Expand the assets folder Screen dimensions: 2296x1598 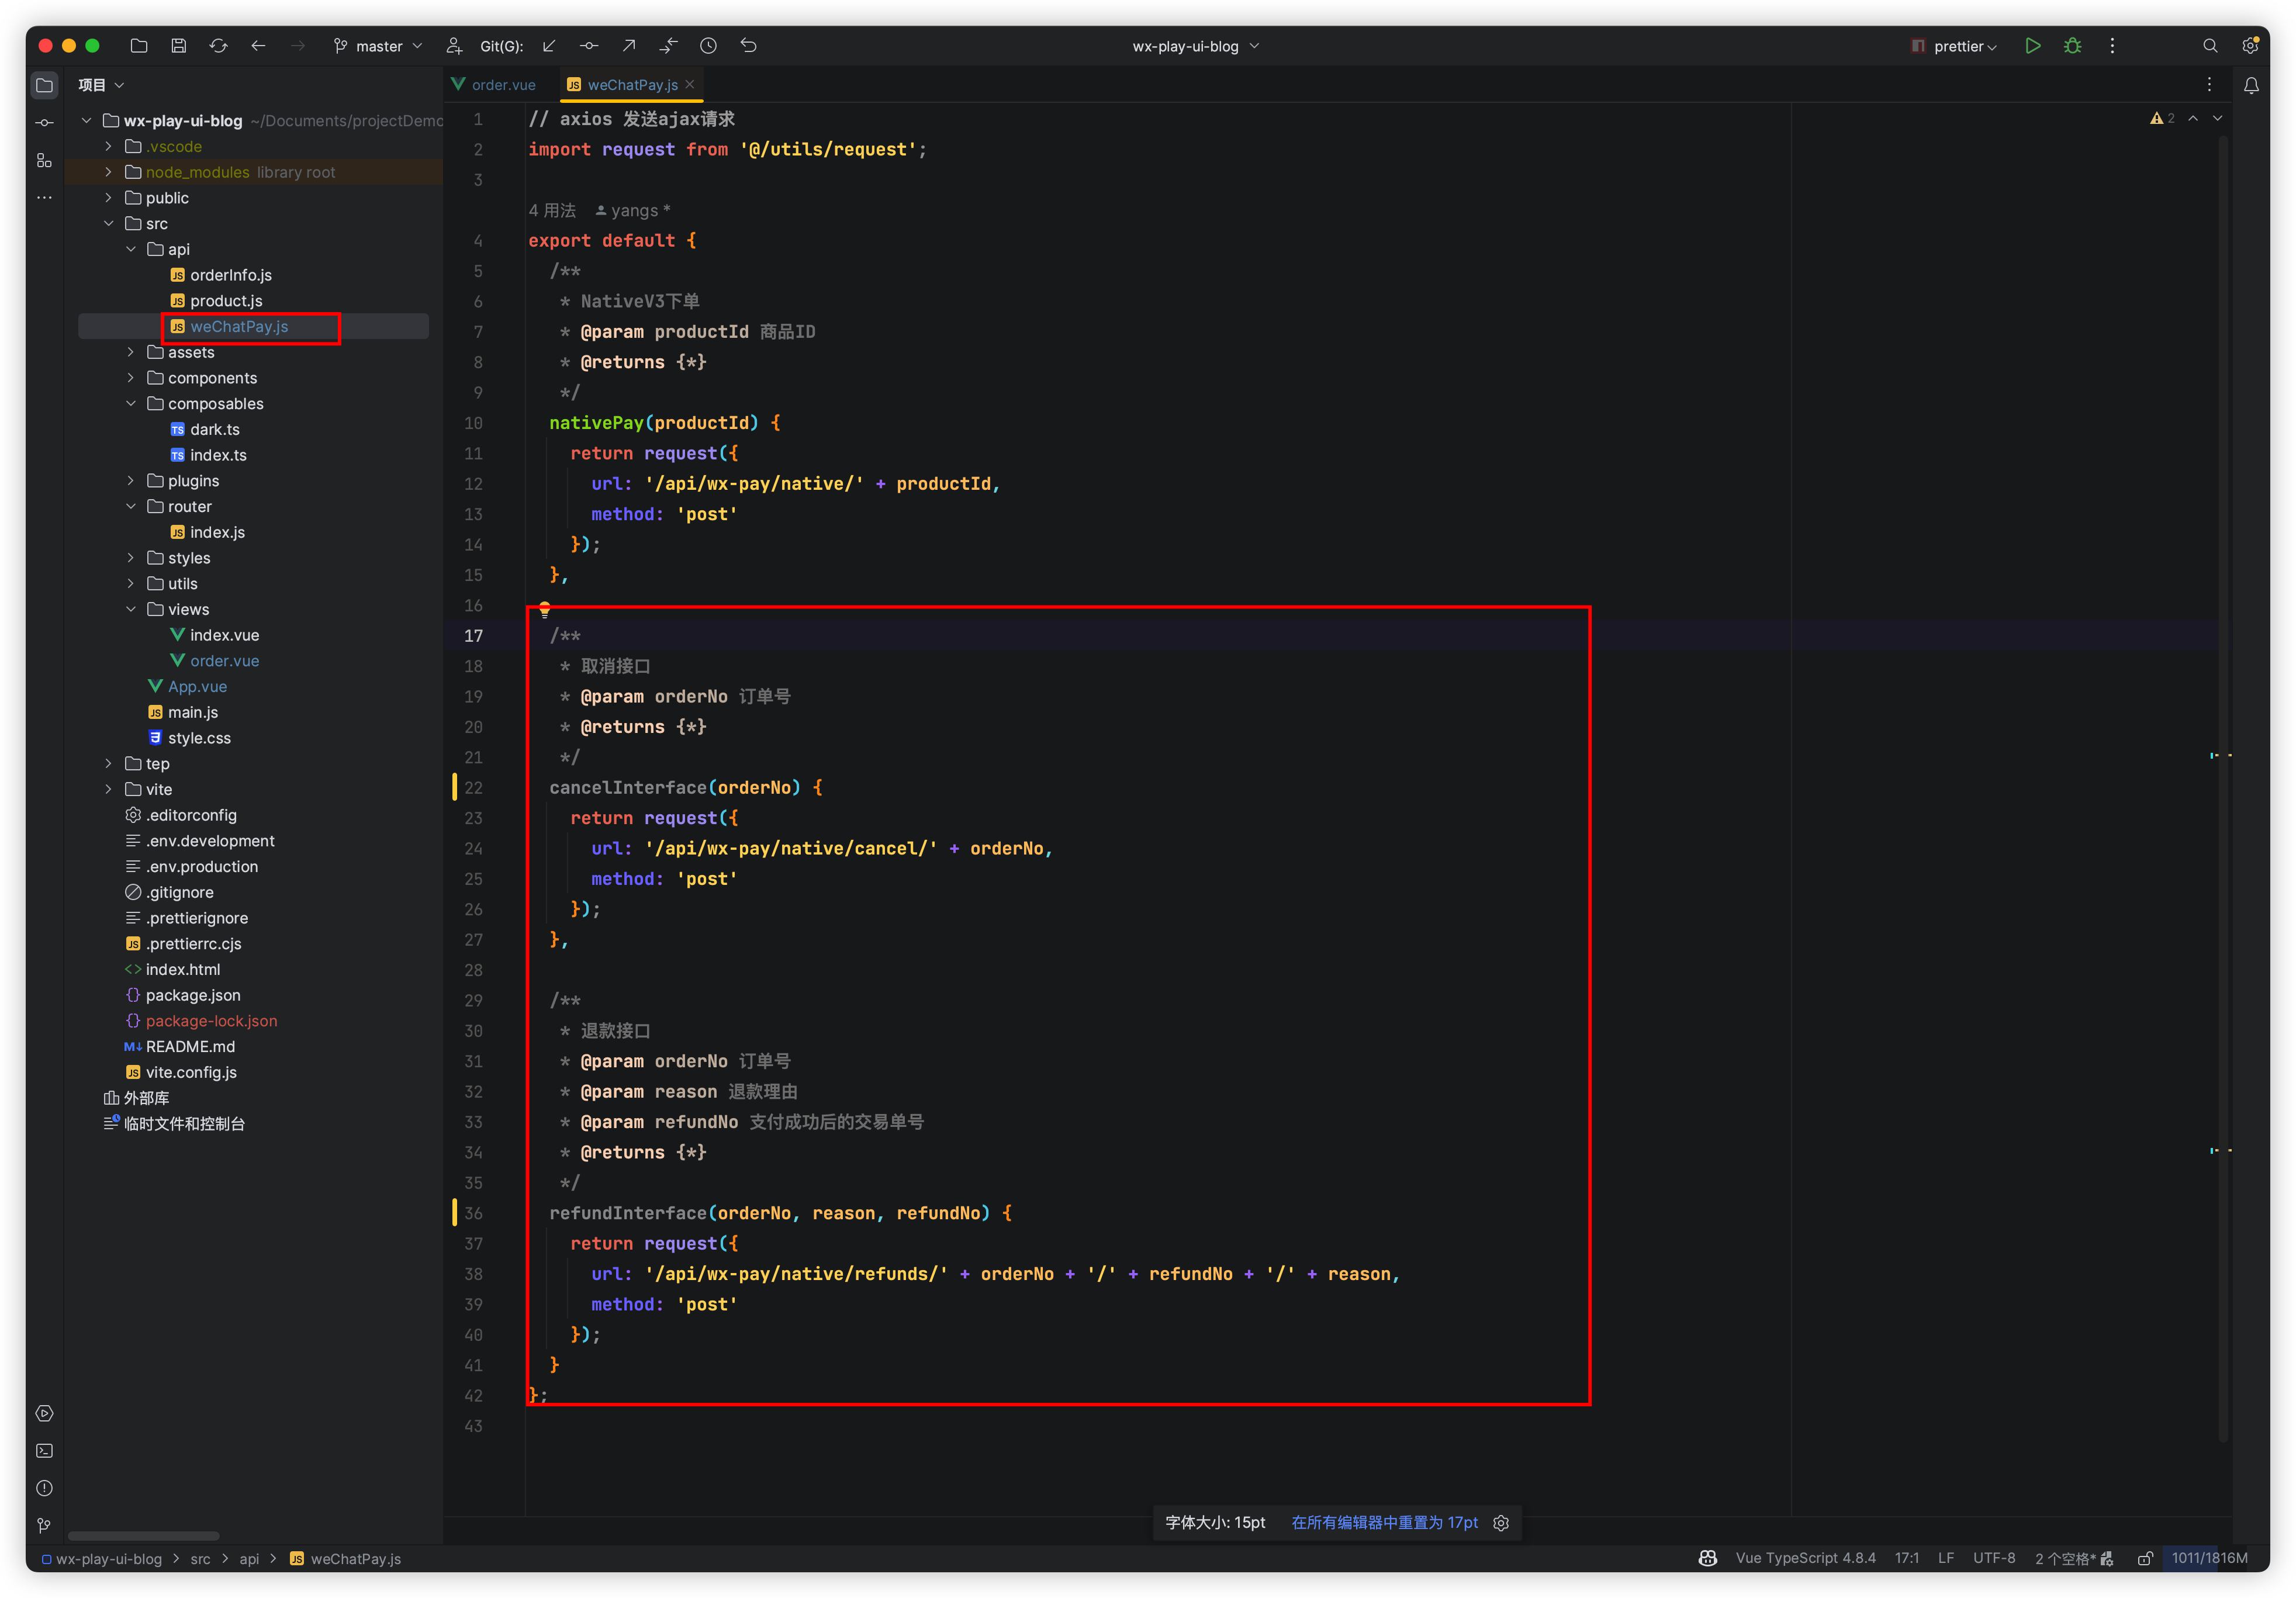pyautogui.click(x=131, y=352)
